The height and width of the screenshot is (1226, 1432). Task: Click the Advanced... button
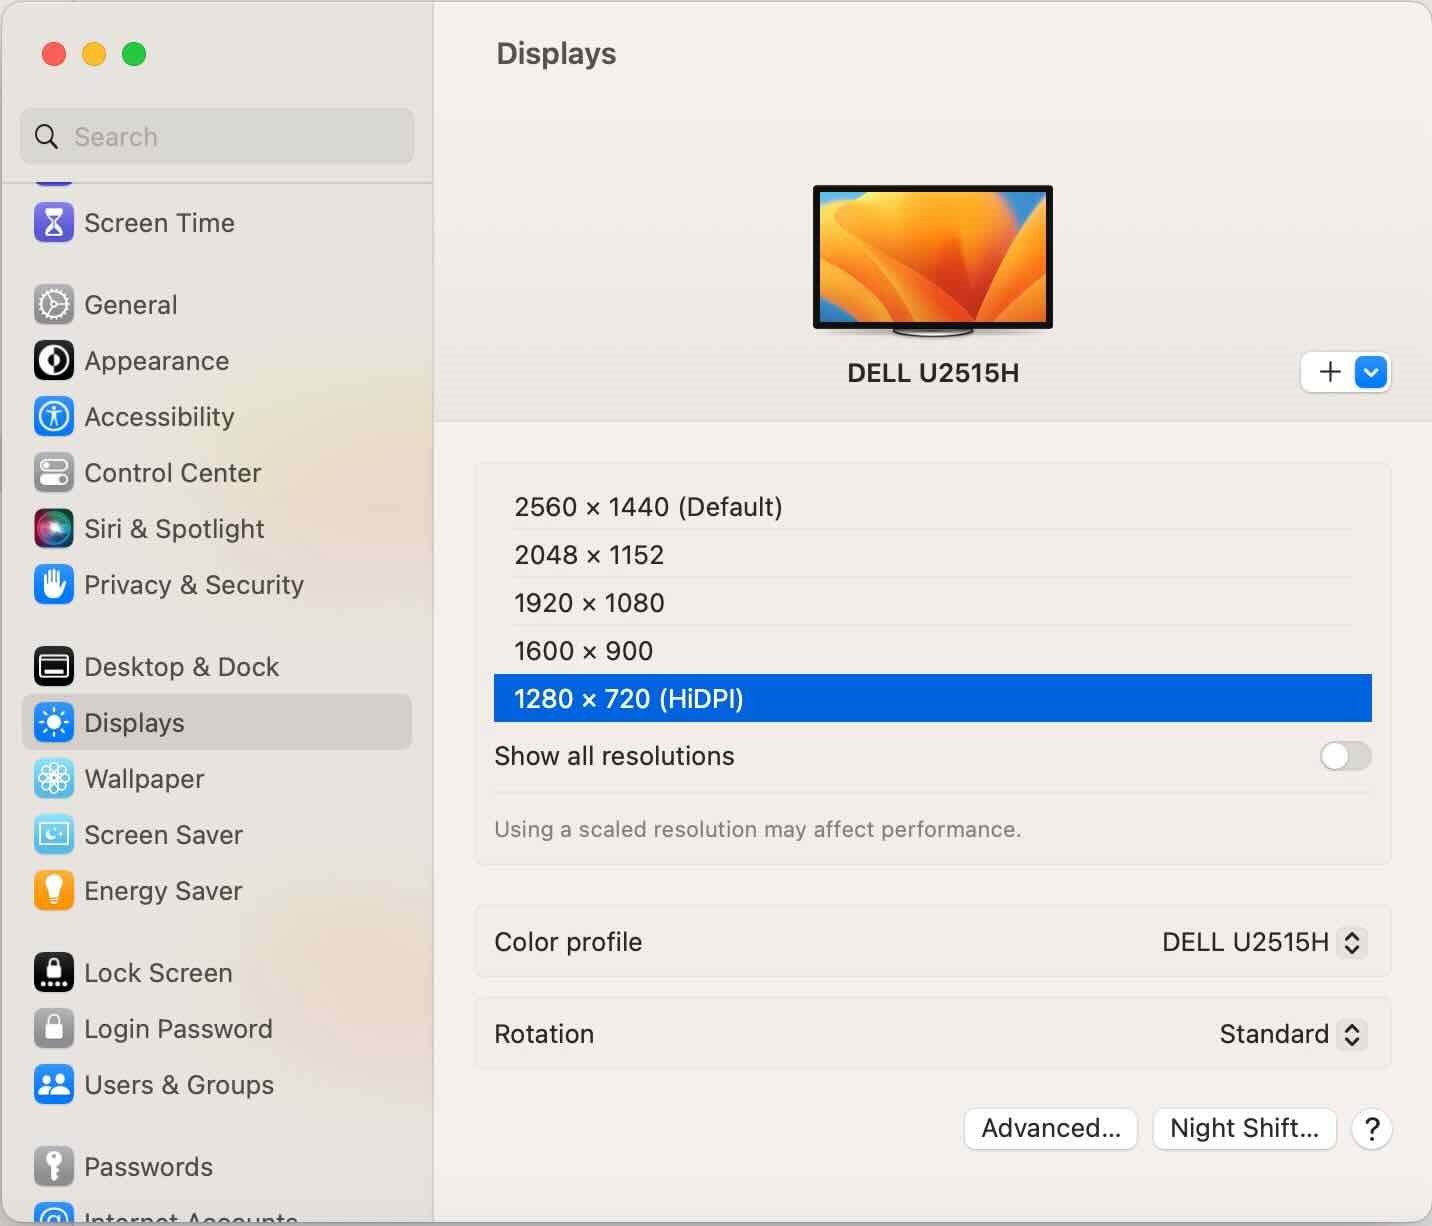tap(1050, 1129)
